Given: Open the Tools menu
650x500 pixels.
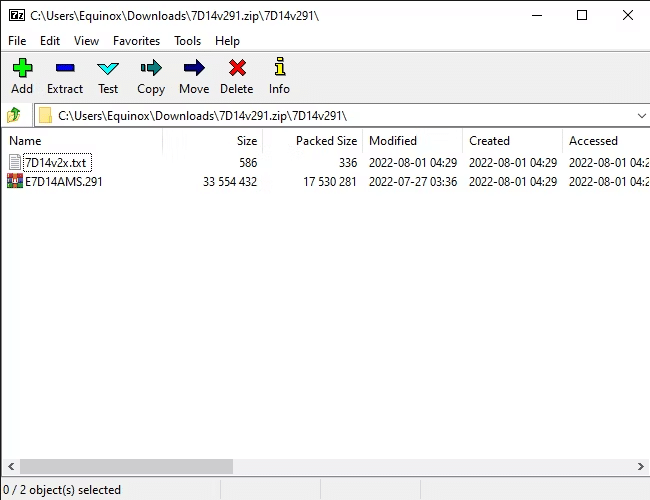Looking at the screenshot, I should (x=187, y=41).
